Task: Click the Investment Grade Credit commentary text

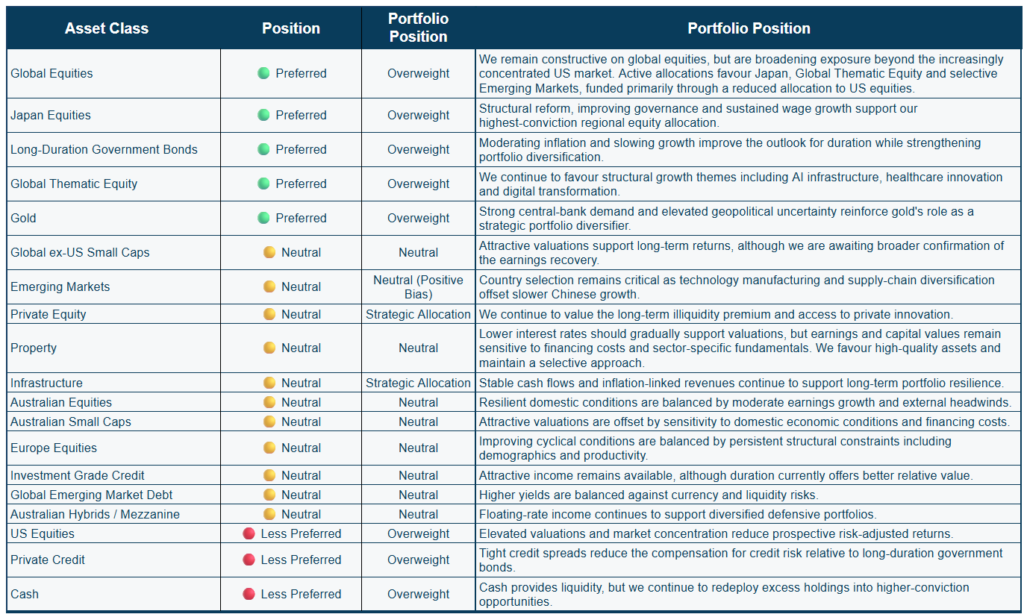Action: tap(726, 476)
